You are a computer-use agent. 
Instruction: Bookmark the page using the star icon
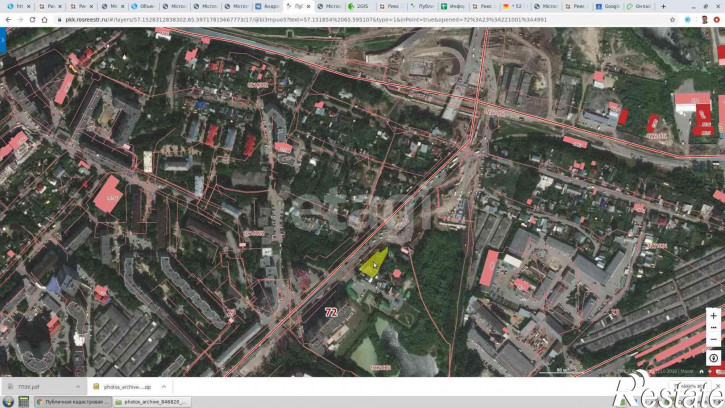pos(672,19)
